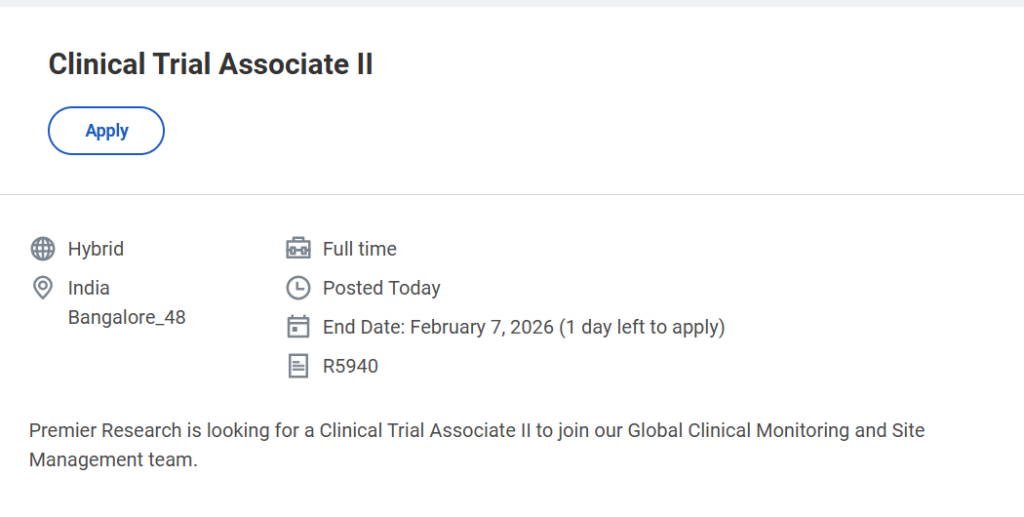Click the location pin icon next to India

(x=43, y=288)
